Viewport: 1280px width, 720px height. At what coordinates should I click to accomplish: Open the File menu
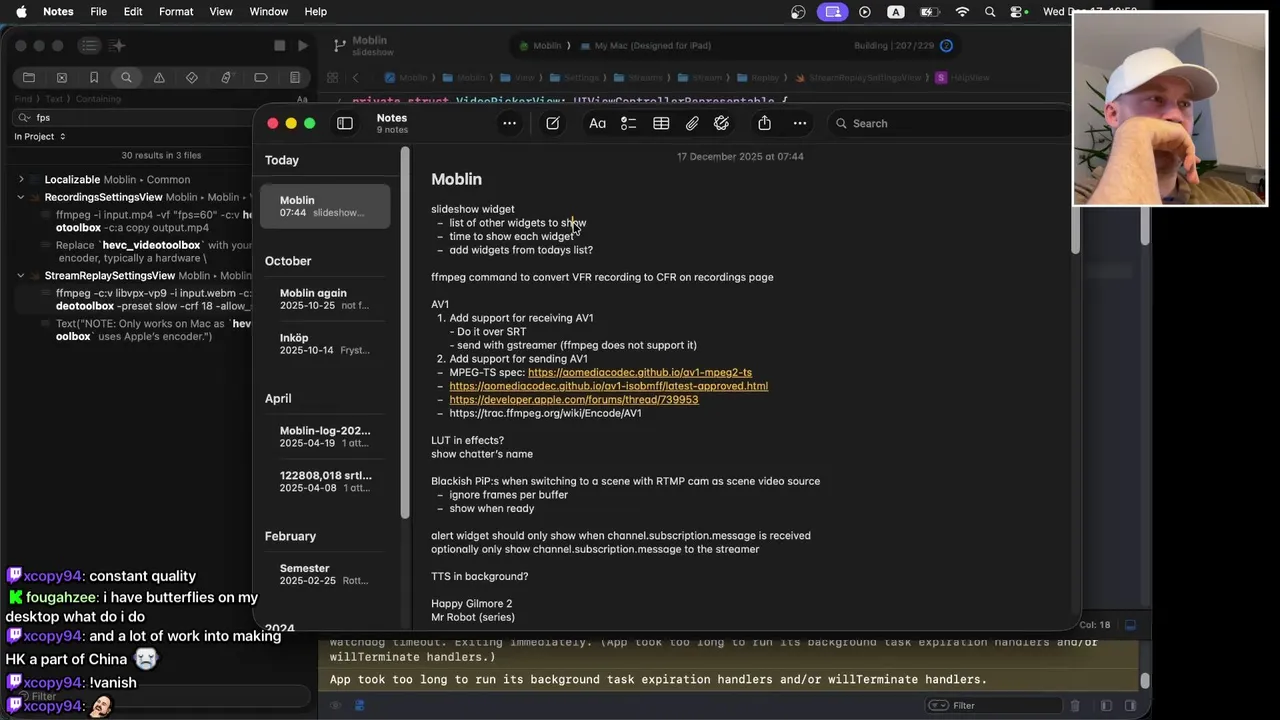click(98, 11)
